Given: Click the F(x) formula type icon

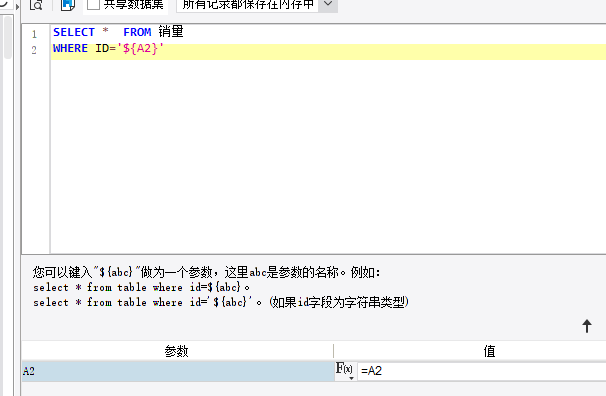Looking at the screenshot, I should 345,370.
